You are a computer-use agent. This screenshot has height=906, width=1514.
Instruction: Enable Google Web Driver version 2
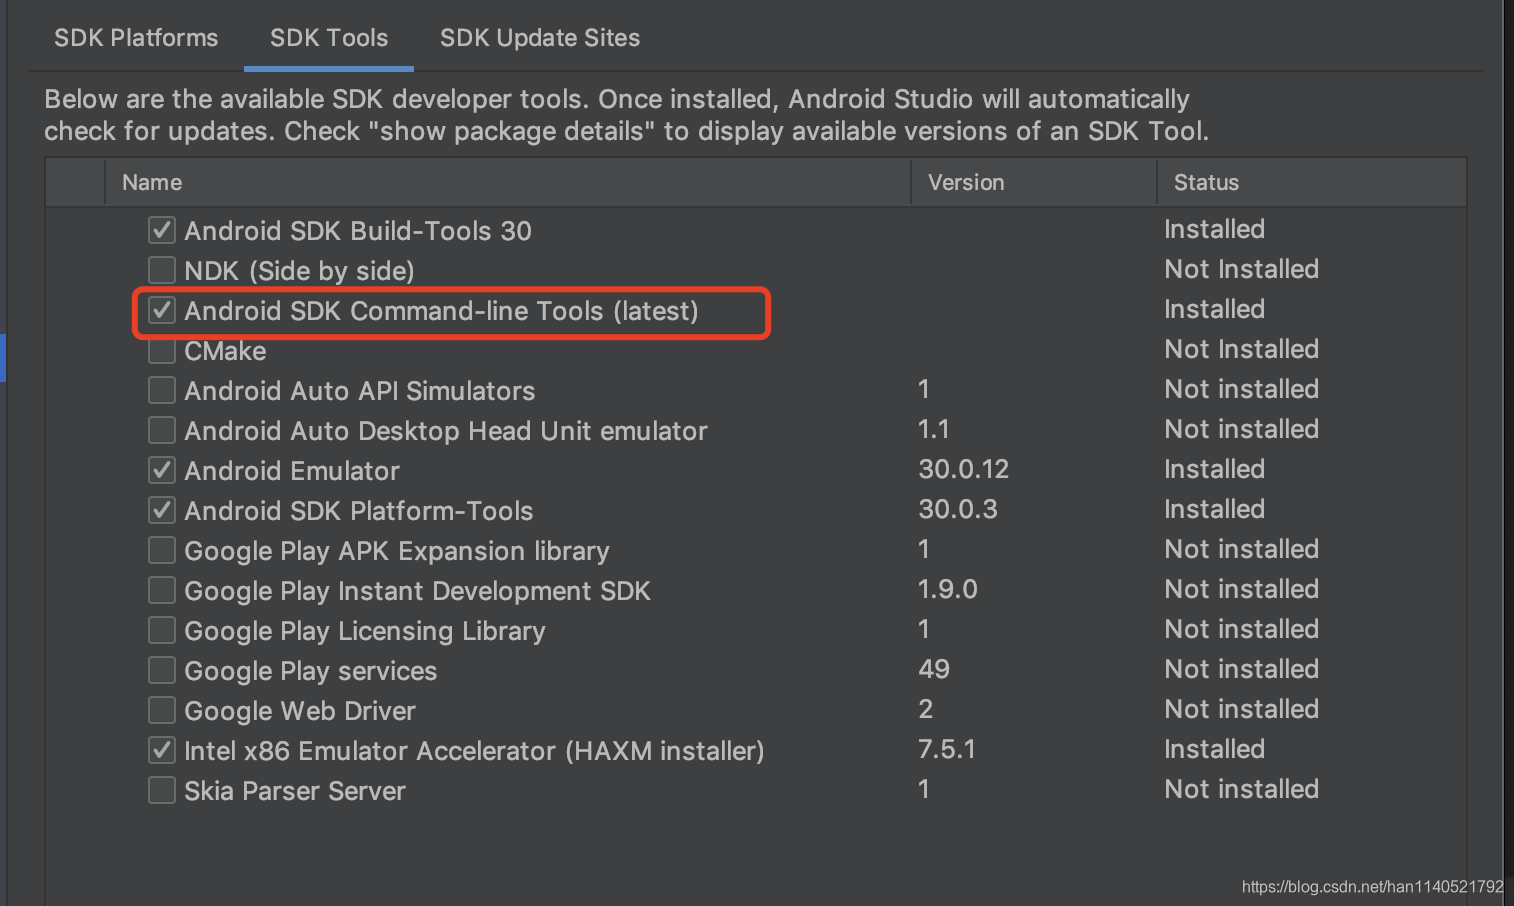click(x=161, y=709)
